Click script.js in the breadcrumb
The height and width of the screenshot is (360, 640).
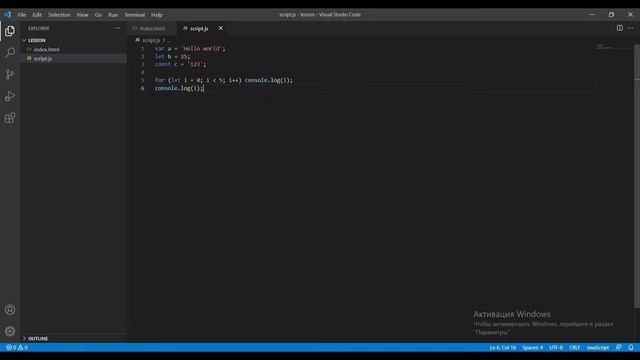point(151,40)
